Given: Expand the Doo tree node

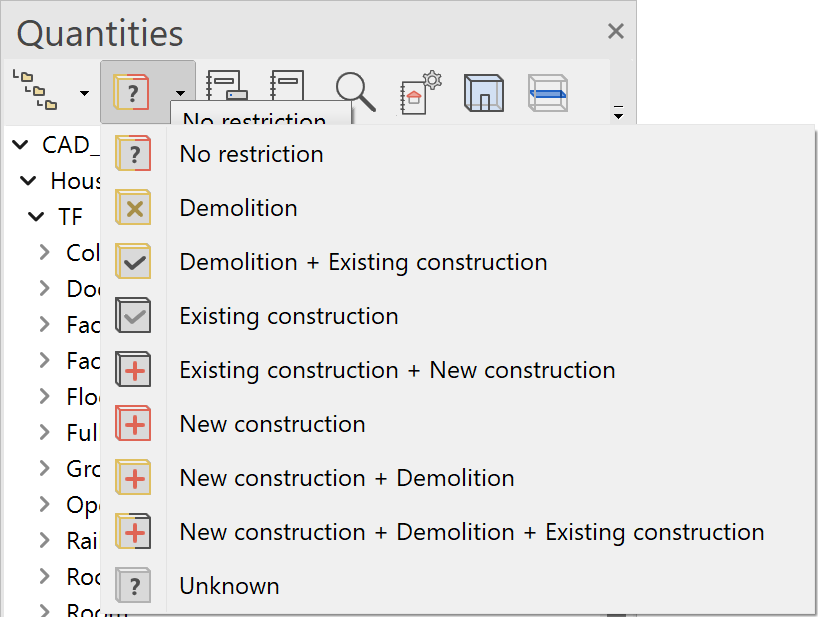Looking at the screenshot, I should point(45,288).
